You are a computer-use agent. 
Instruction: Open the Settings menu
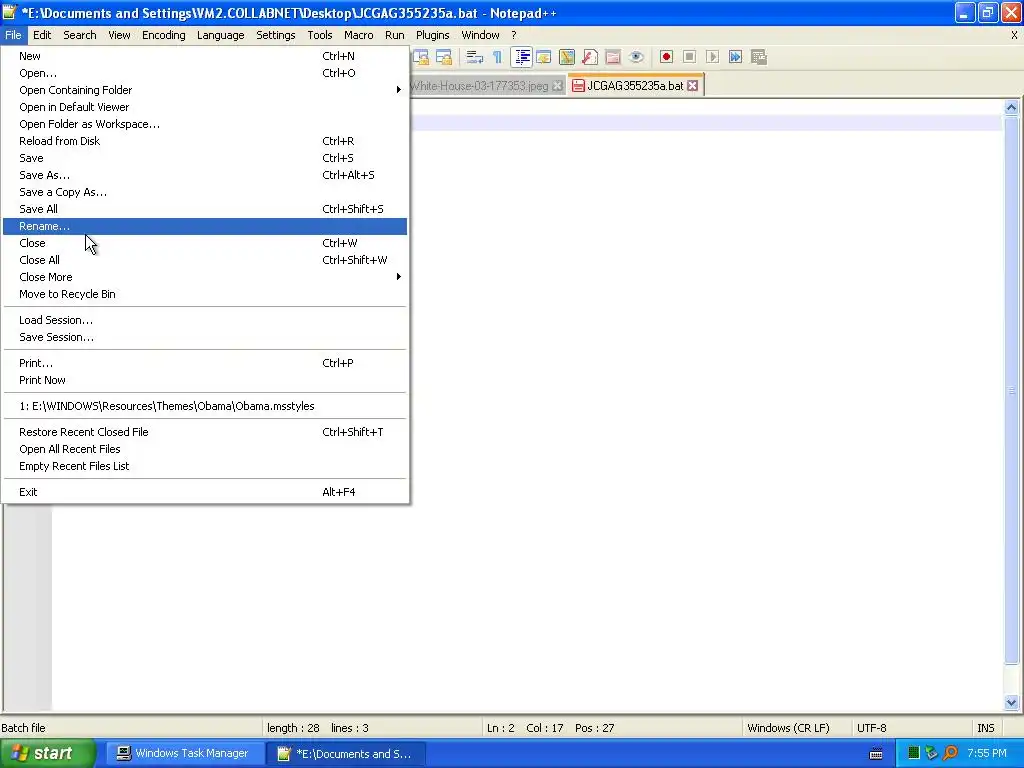276,35
